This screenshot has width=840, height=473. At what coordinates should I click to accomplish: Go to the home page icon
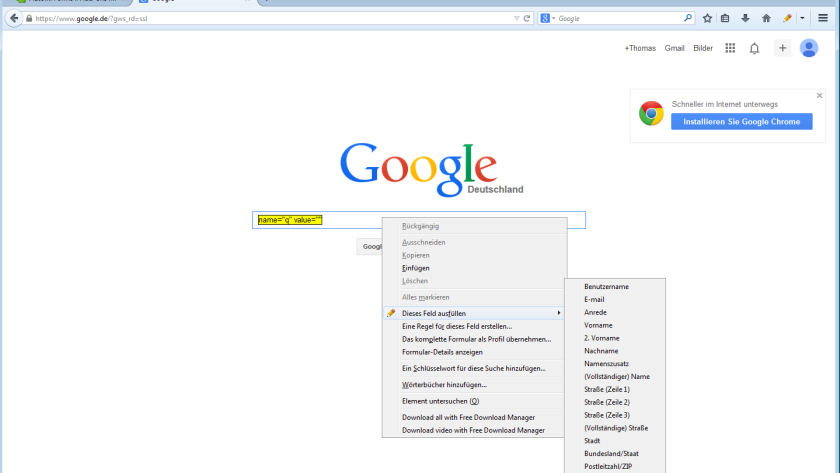[x=766, y=18]
